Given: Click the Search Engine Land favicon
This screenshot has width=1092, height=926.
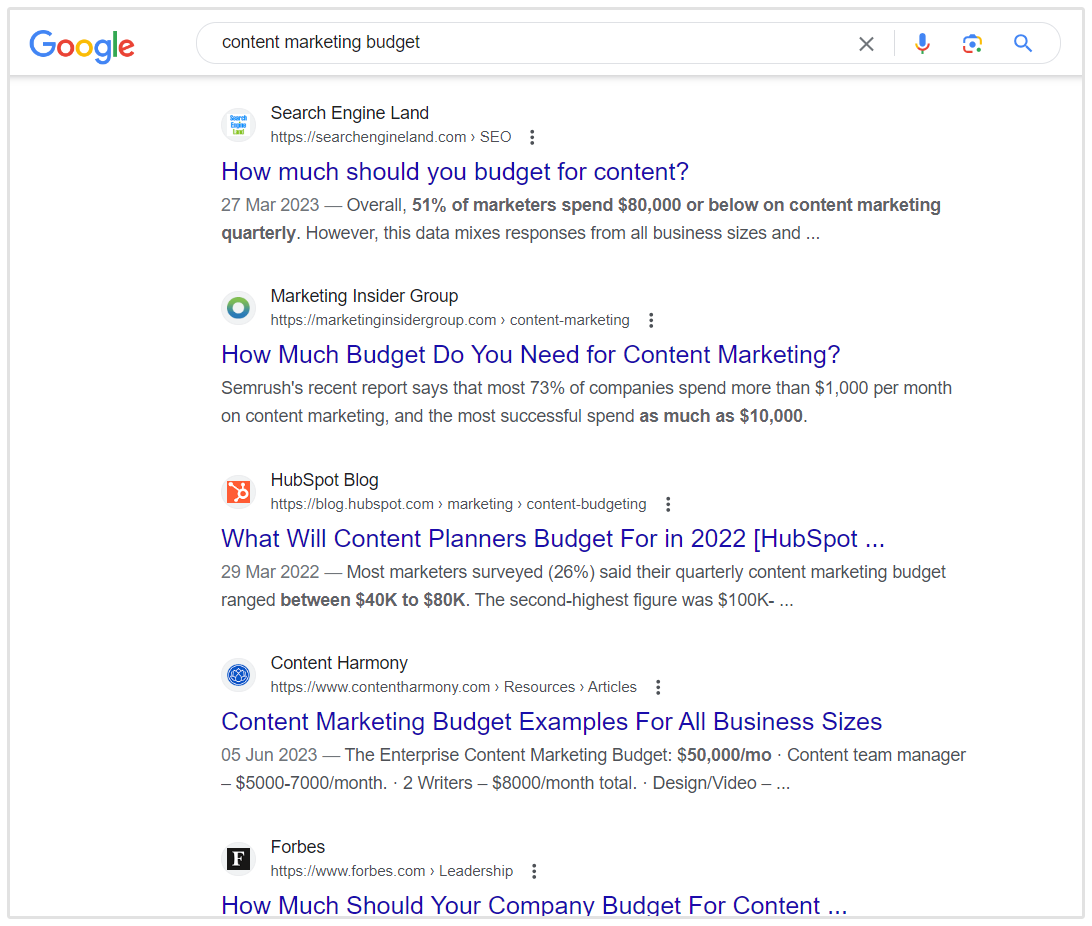Looking at the screenshot, I should coord(238,125).
